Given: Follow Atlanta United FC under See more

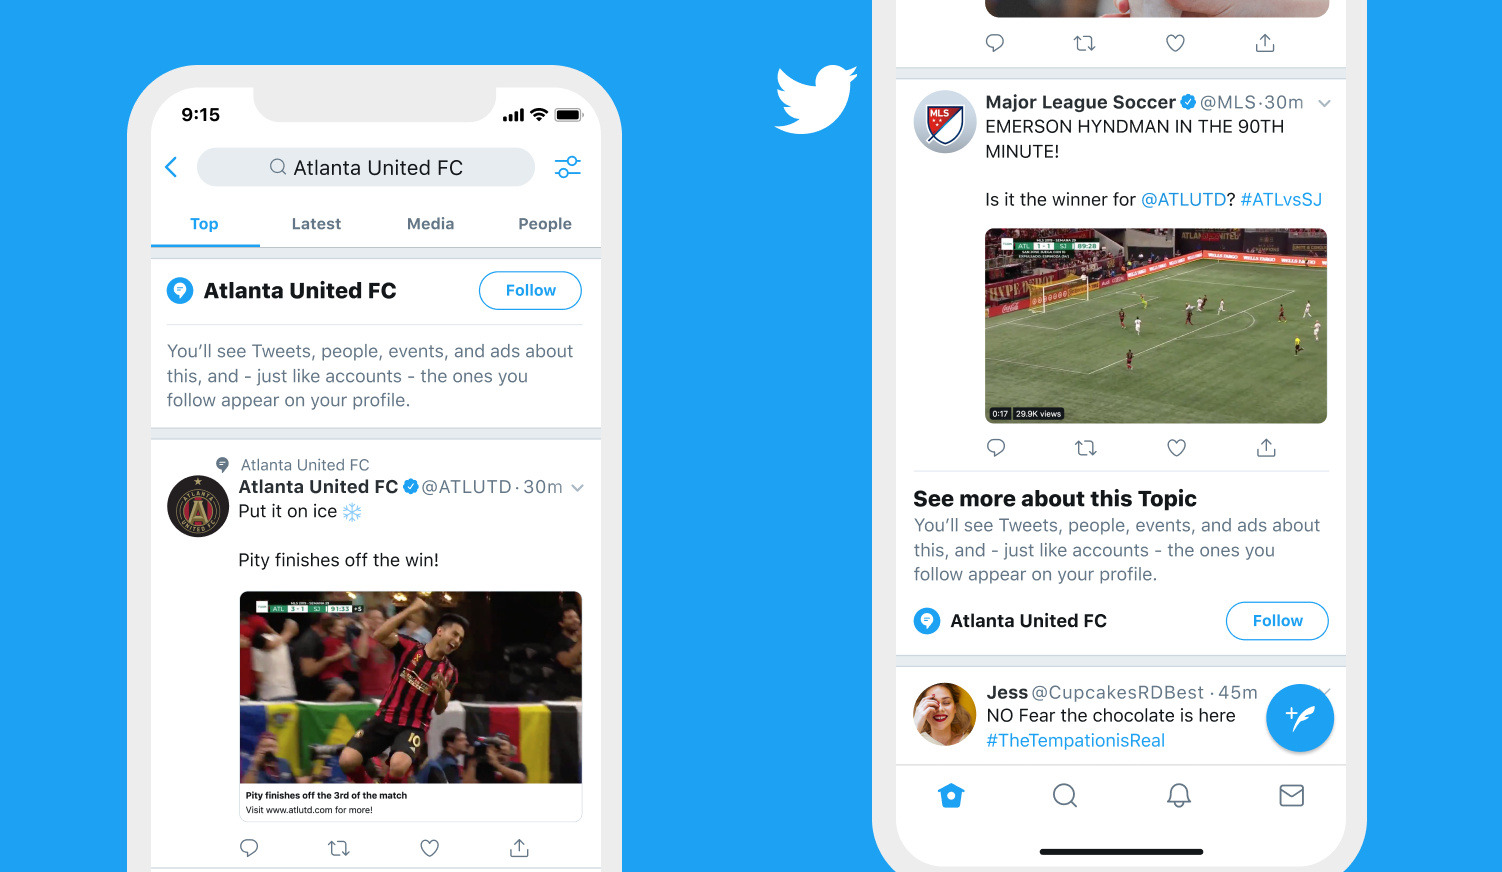Looking at the screenshot, I should tap(1277, 621).
